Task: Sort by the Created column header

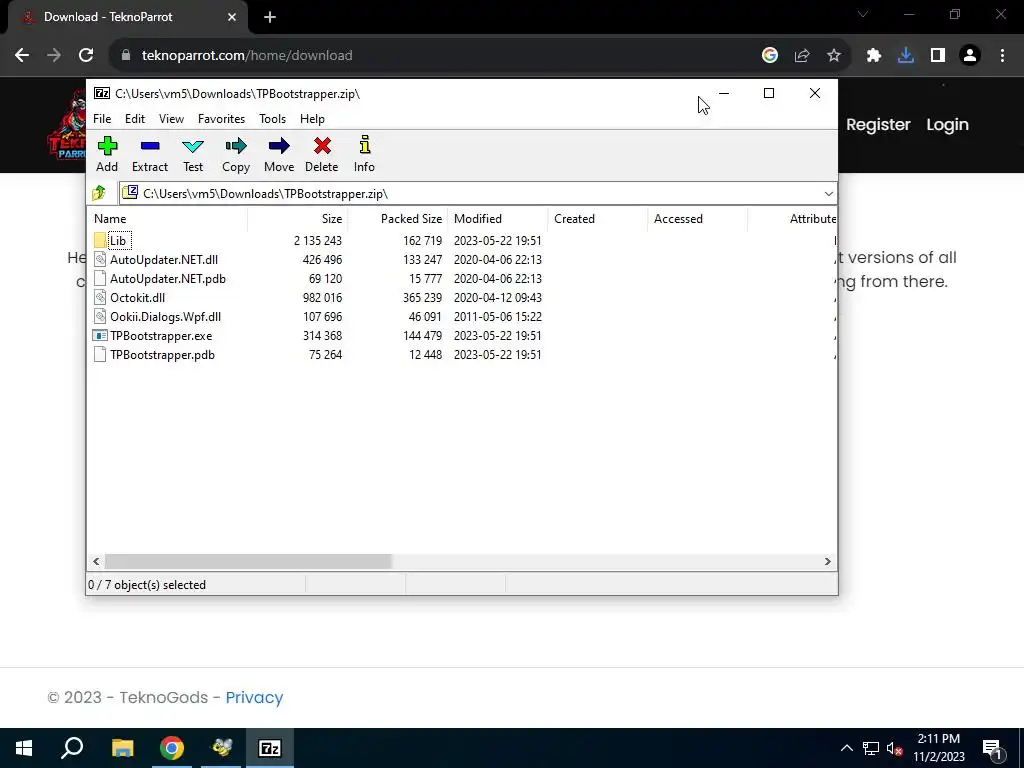Action: click(x=598, y=219)
